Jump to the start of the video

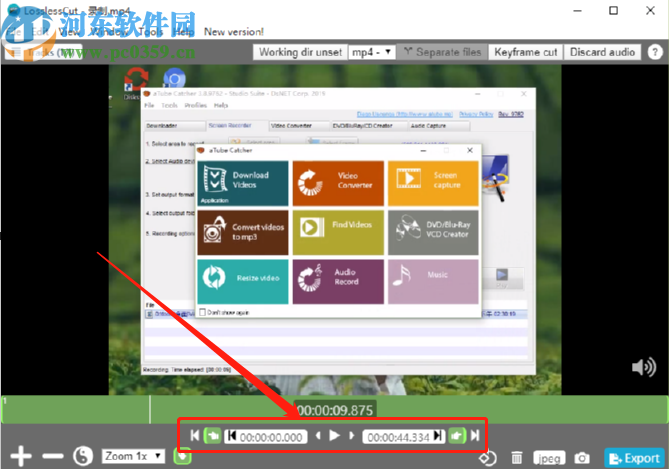[195, 436]
